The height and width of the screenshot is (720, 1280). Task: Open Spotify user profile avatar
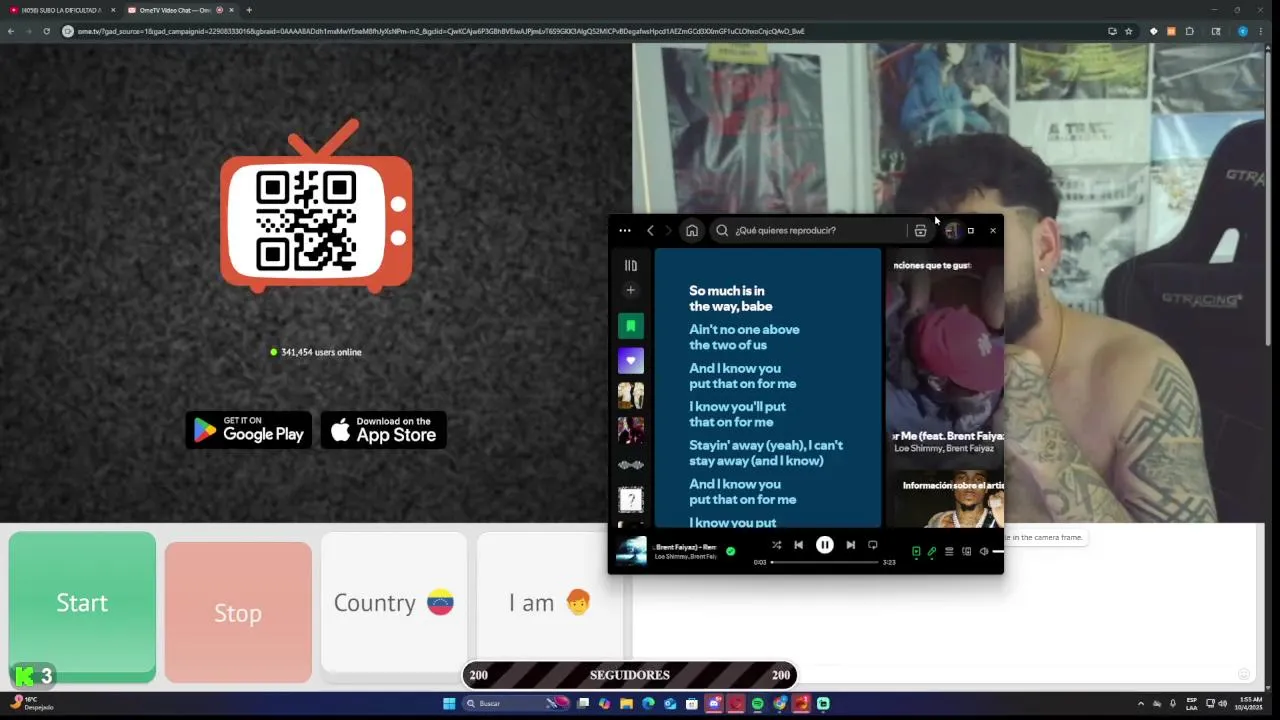[951, 230]
